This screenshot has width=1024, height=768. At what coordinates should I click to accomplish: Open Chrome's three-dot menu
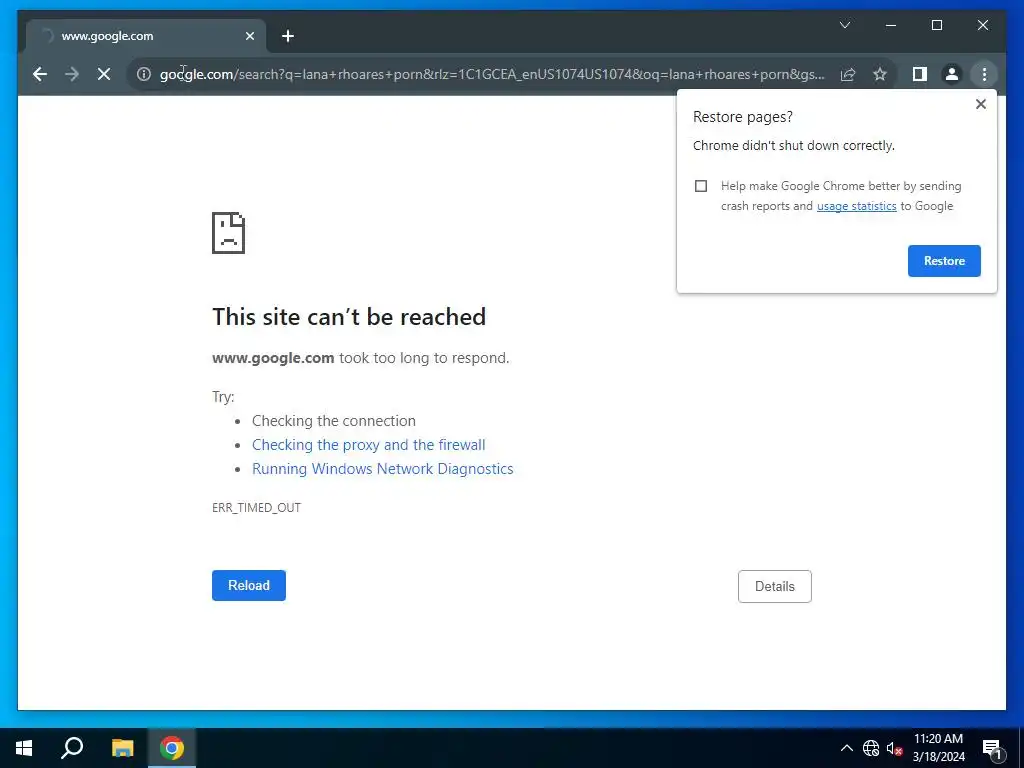point(984,74)
